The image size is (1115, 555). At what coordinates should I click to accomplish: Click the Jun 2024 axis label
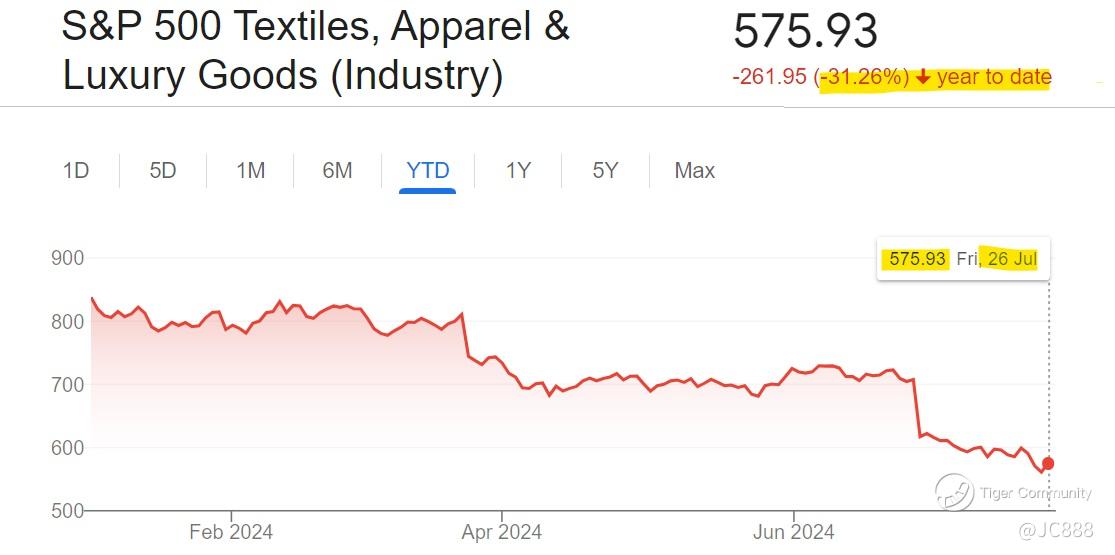tap(793, 532)
